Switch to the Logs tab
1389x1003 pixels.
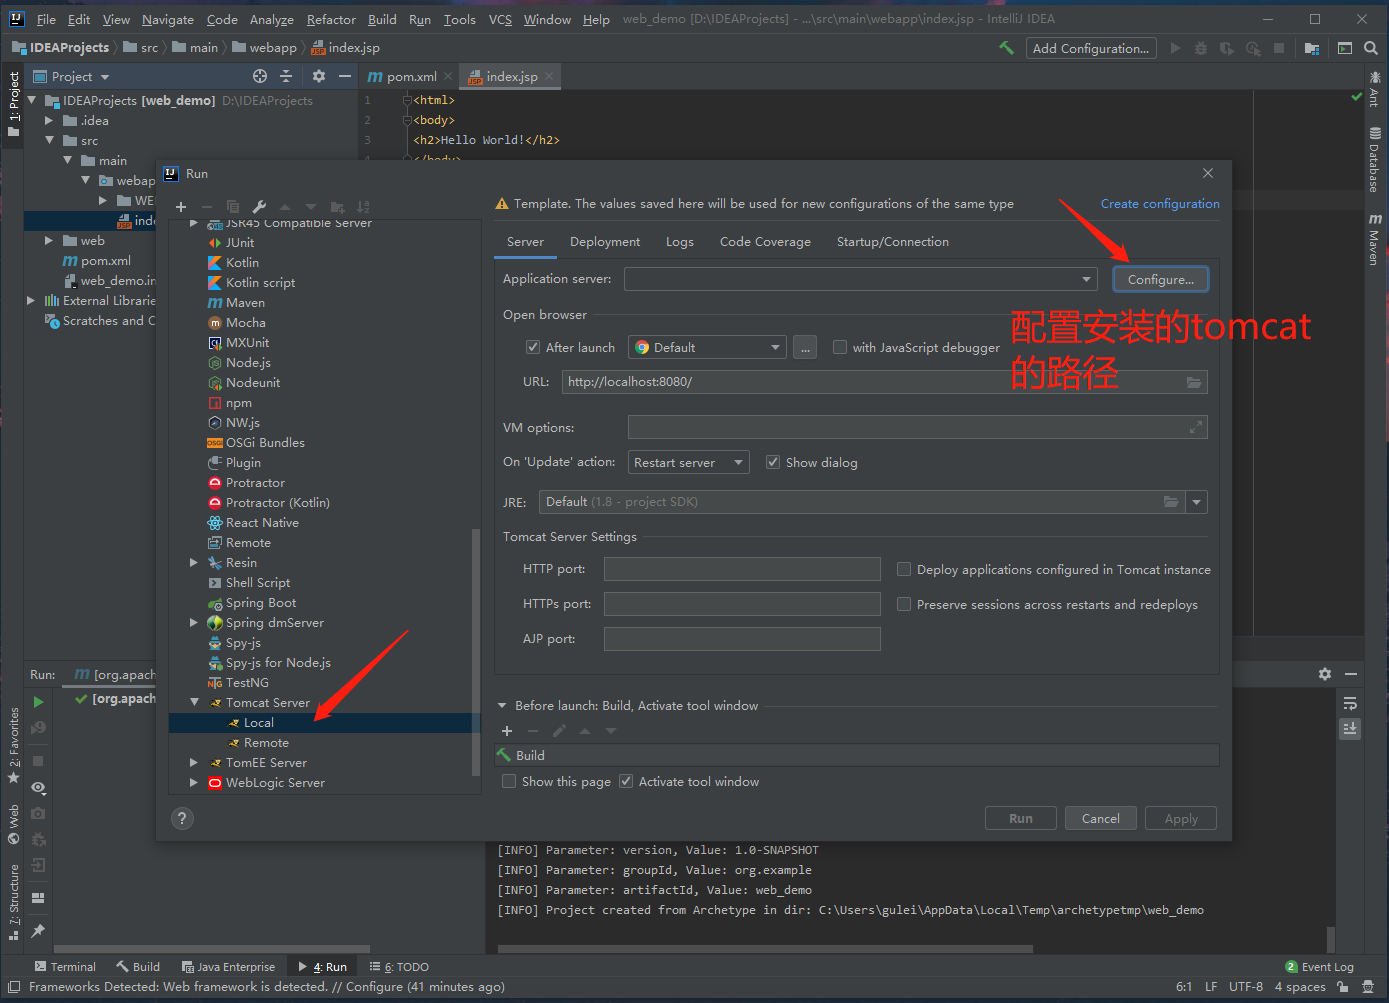680,242
